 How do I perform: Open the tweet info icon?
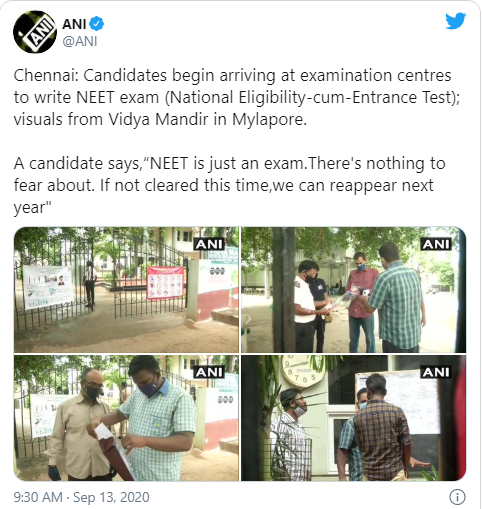[457, 497]
